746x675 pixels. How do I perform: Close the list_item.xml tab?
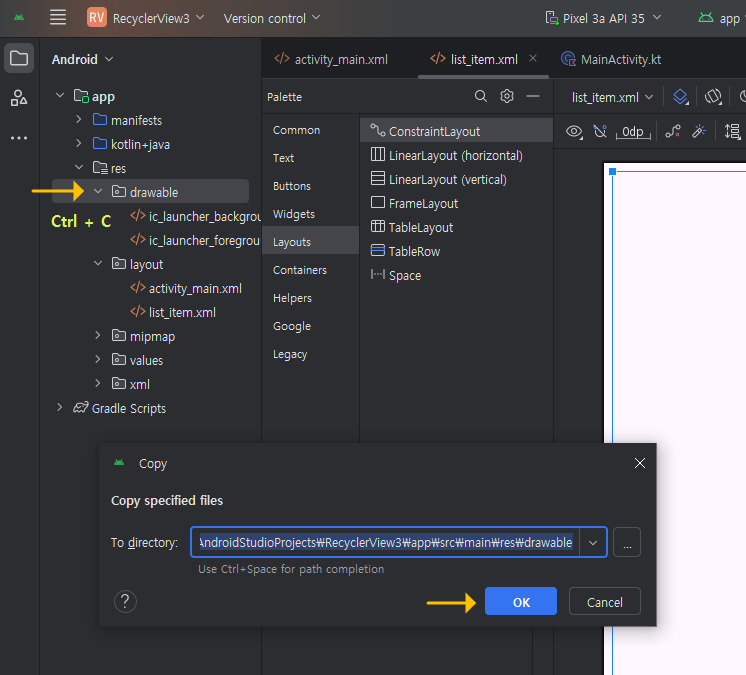pos(533,58)
